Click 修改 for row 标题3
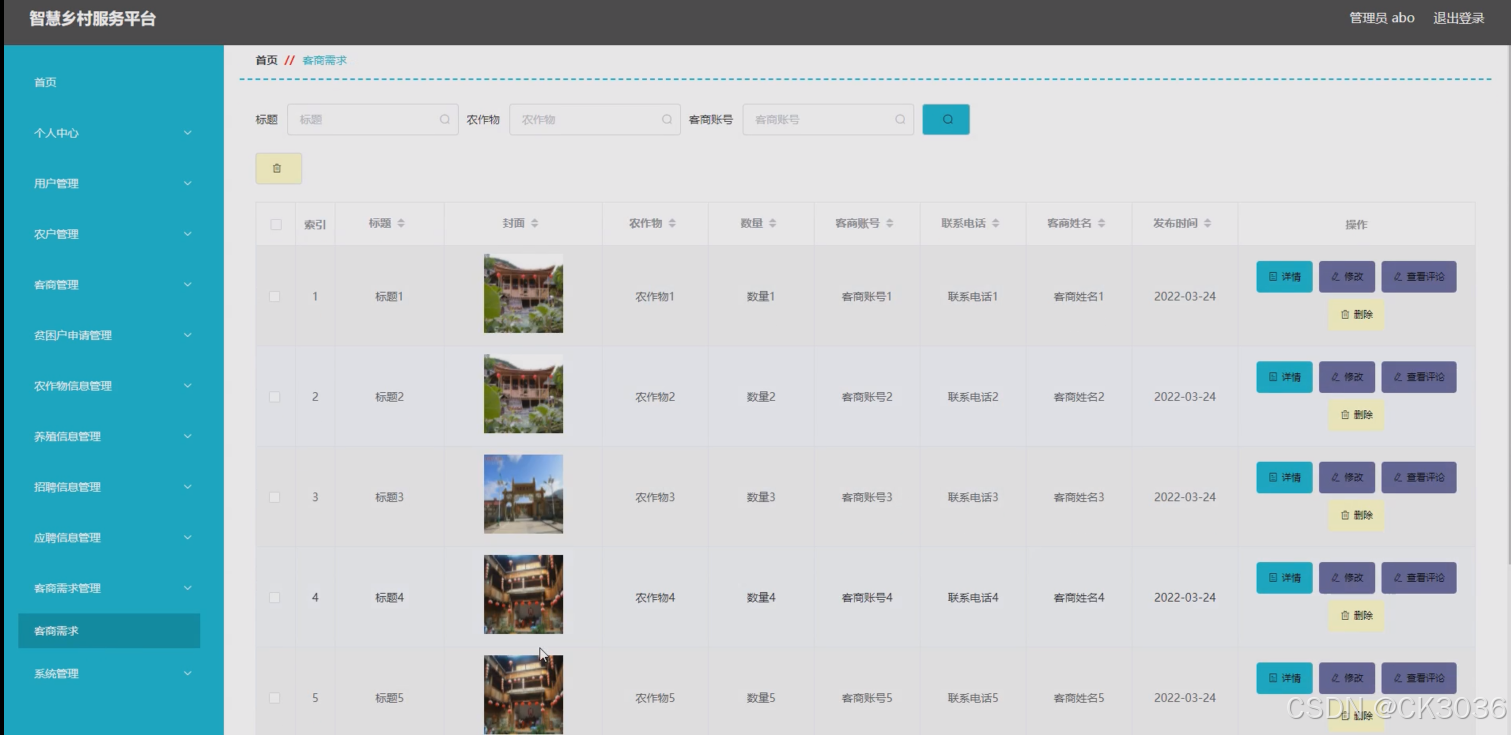The height and width of the screenshot is (735, 1511). 1347,477
